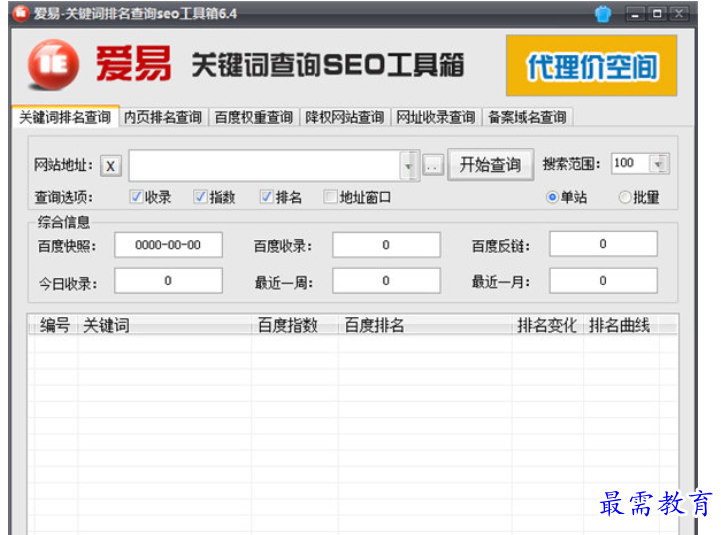
Task: Click the 排名曲线 column header
Action: pos(621,325)
